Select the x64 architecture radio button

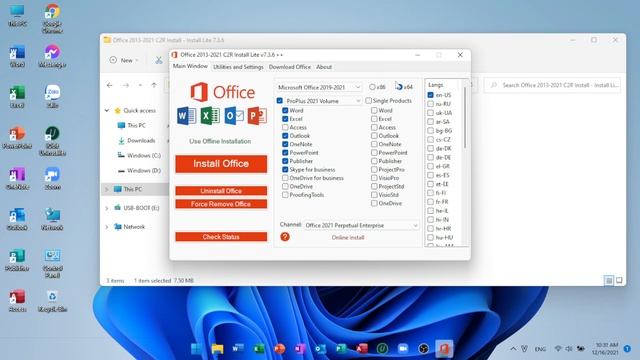coord(399,87)
